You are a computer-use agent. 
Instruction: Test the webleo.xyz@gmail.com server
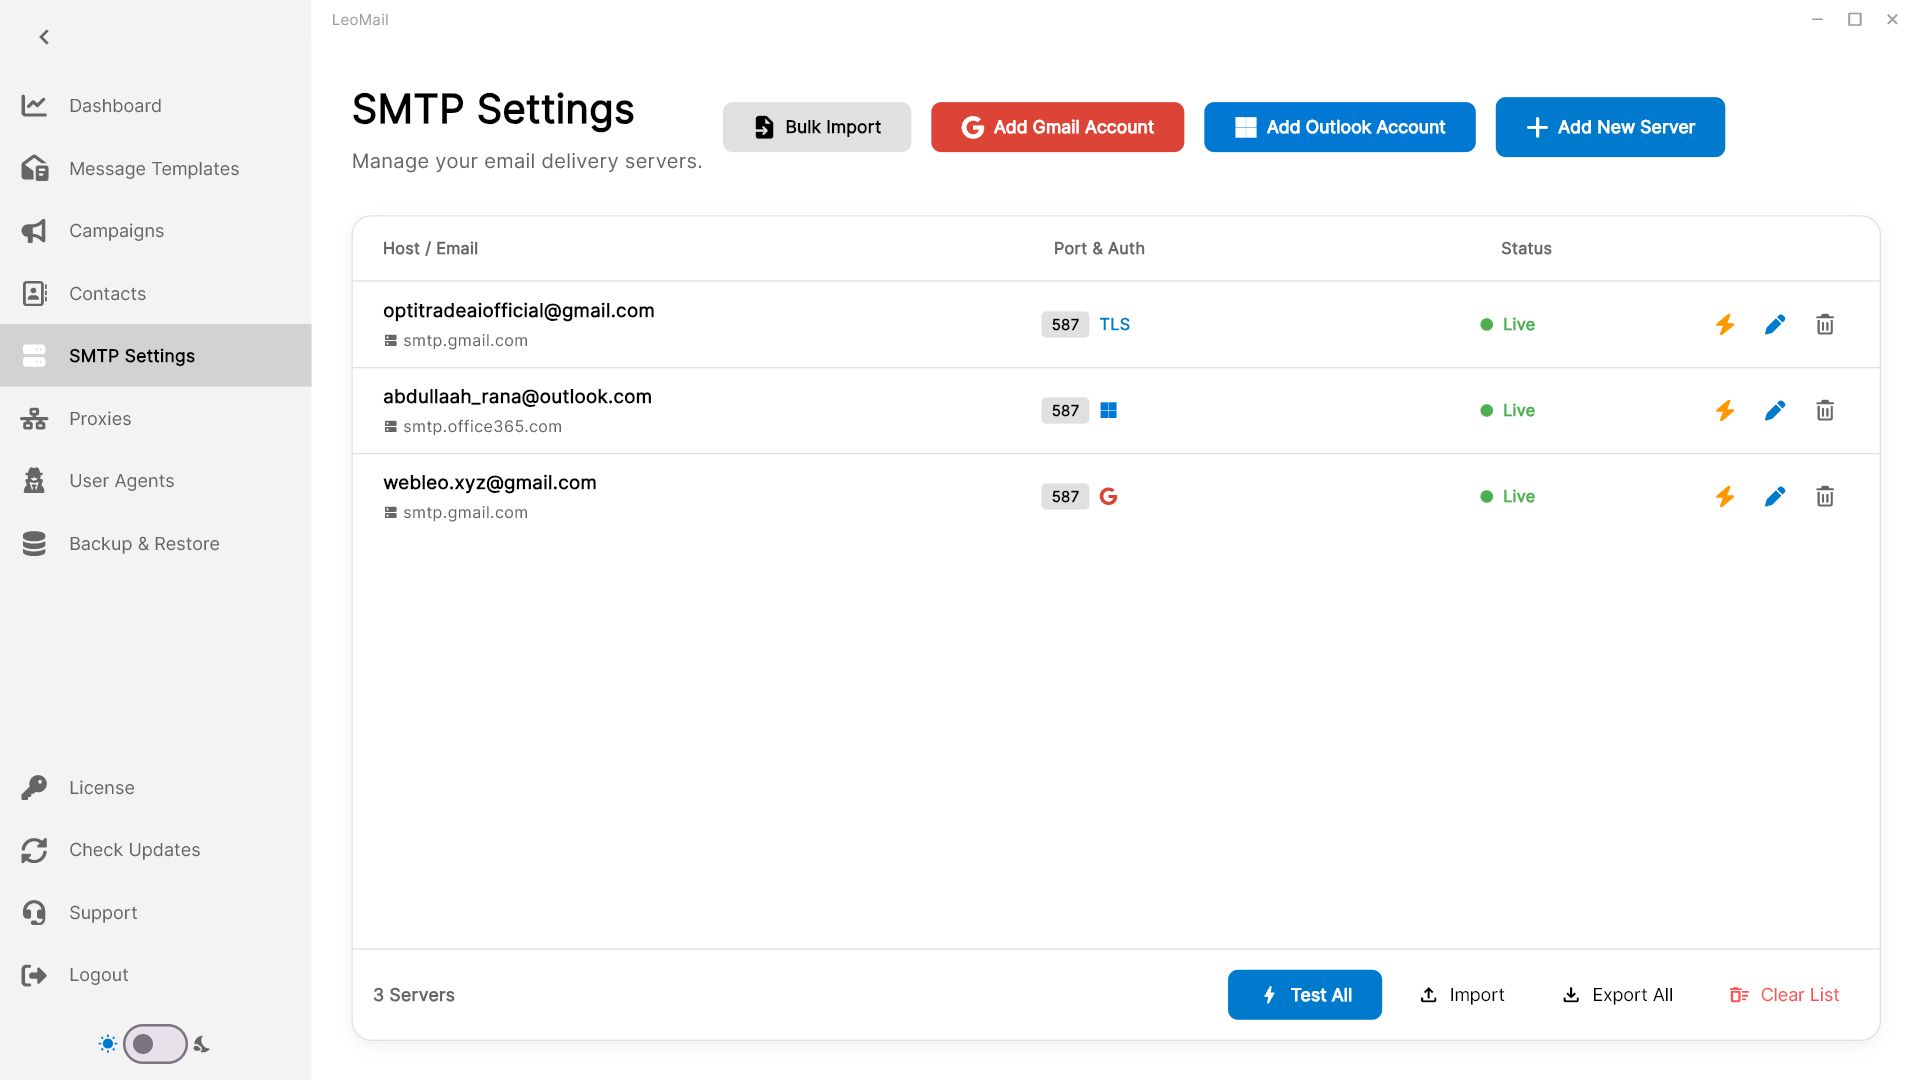tap(1725, 496)
